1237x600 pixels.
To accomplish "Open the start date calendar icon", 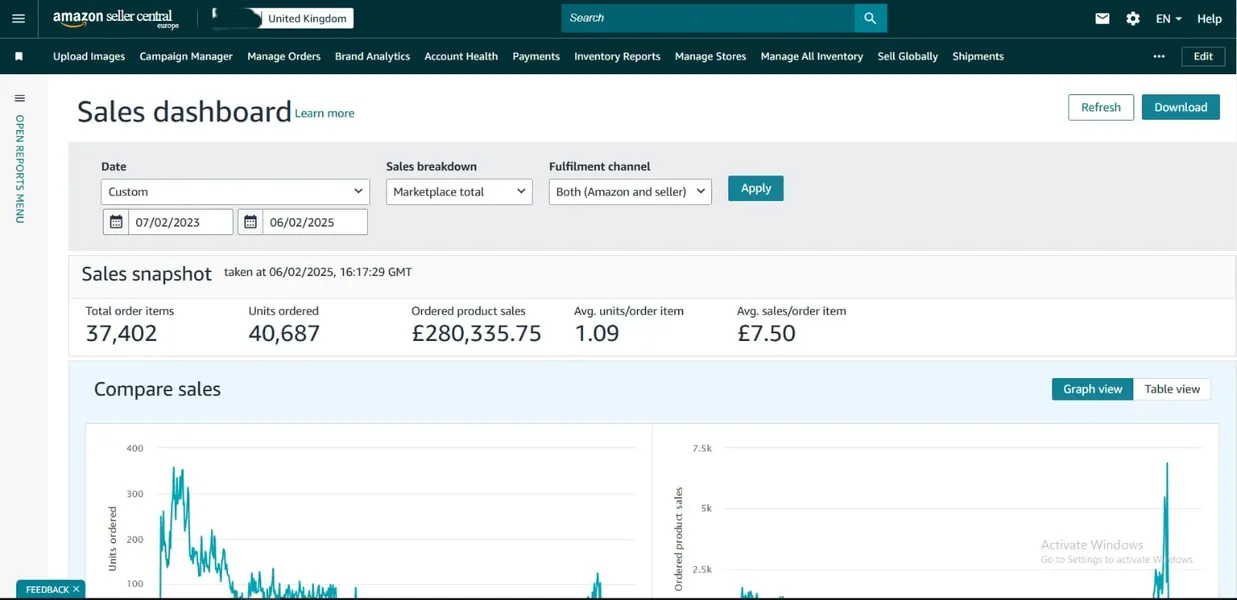I will point(116,222).
